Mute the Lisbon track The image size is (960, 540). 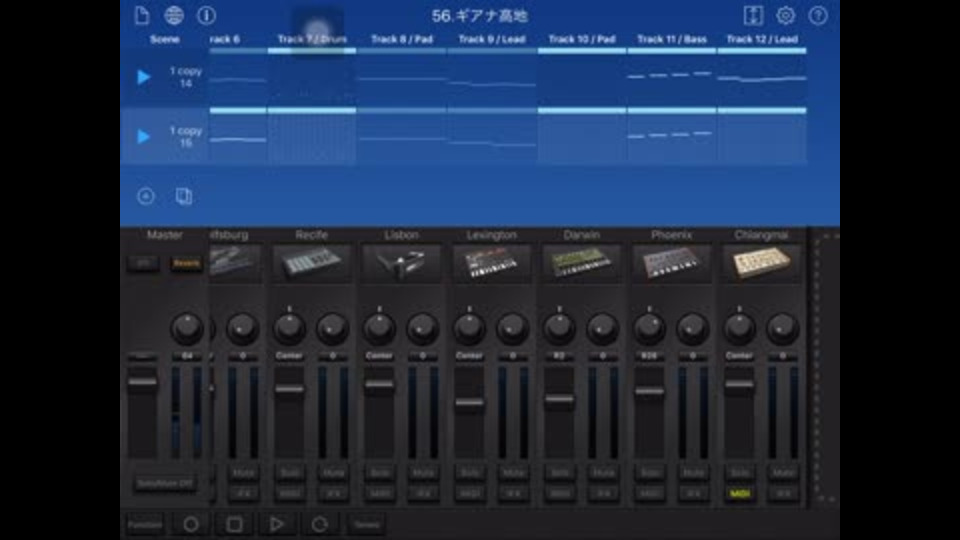(x=423, y=473)
